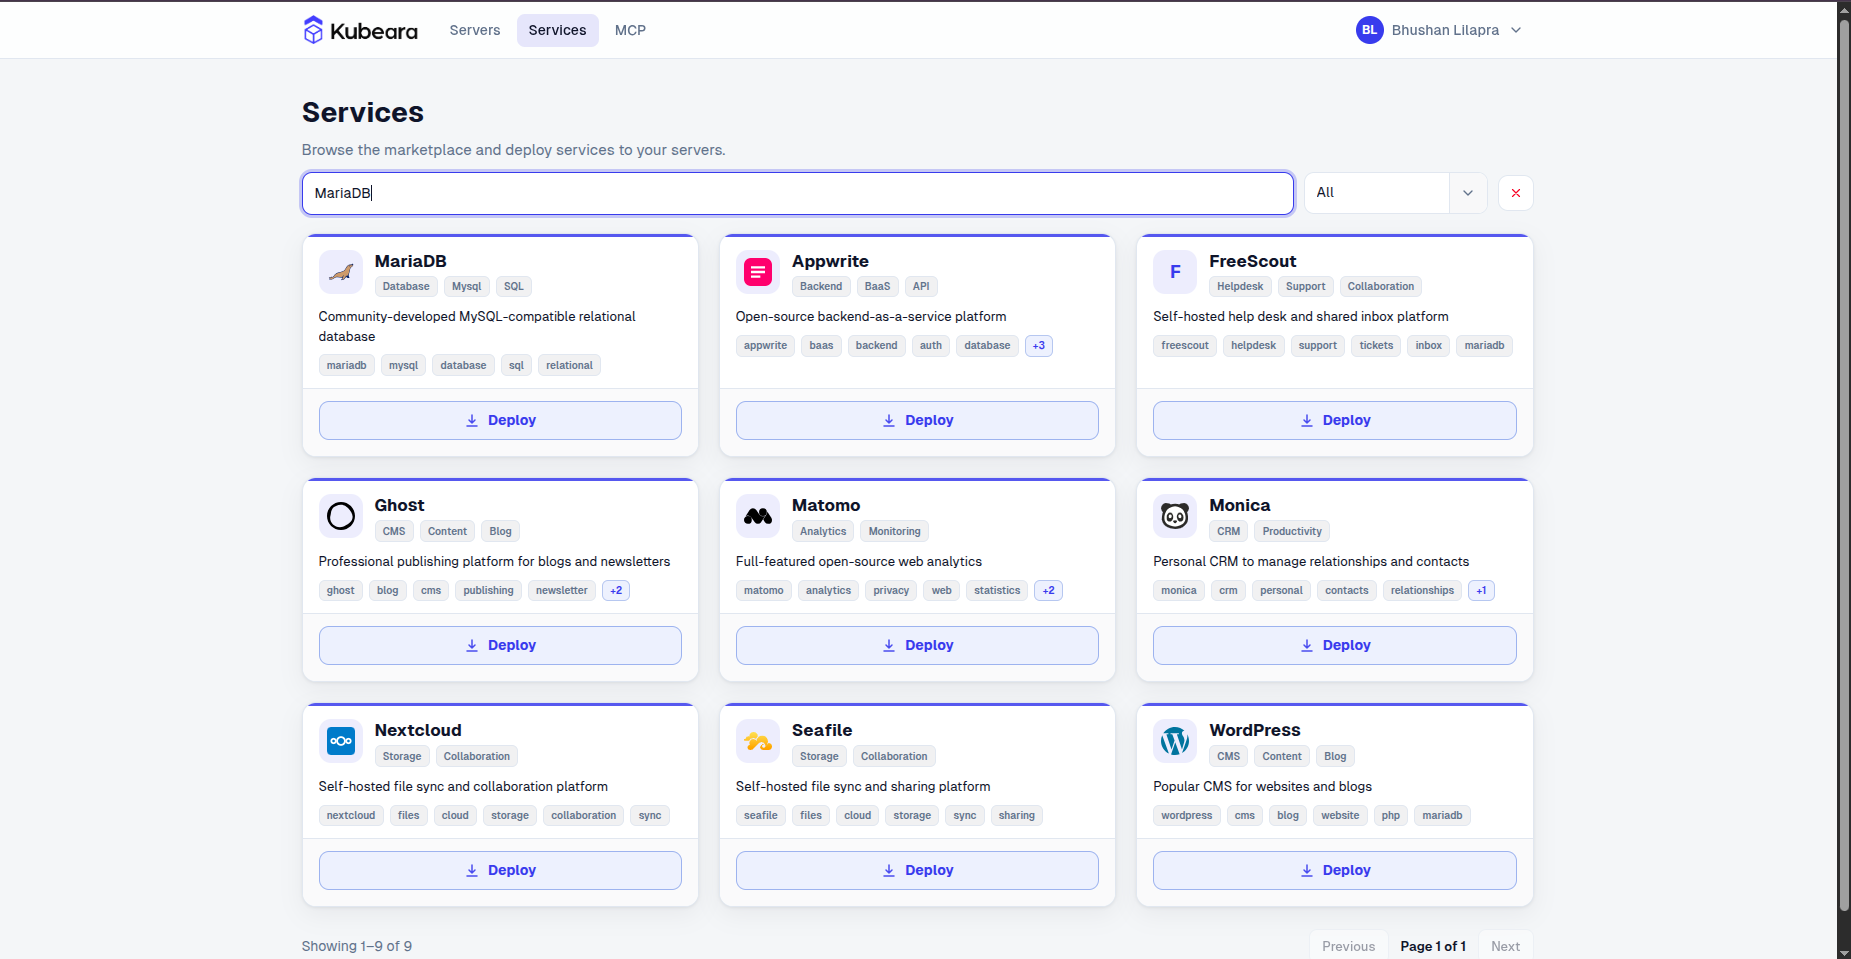Focus the services search field

(x=798, y=193)
